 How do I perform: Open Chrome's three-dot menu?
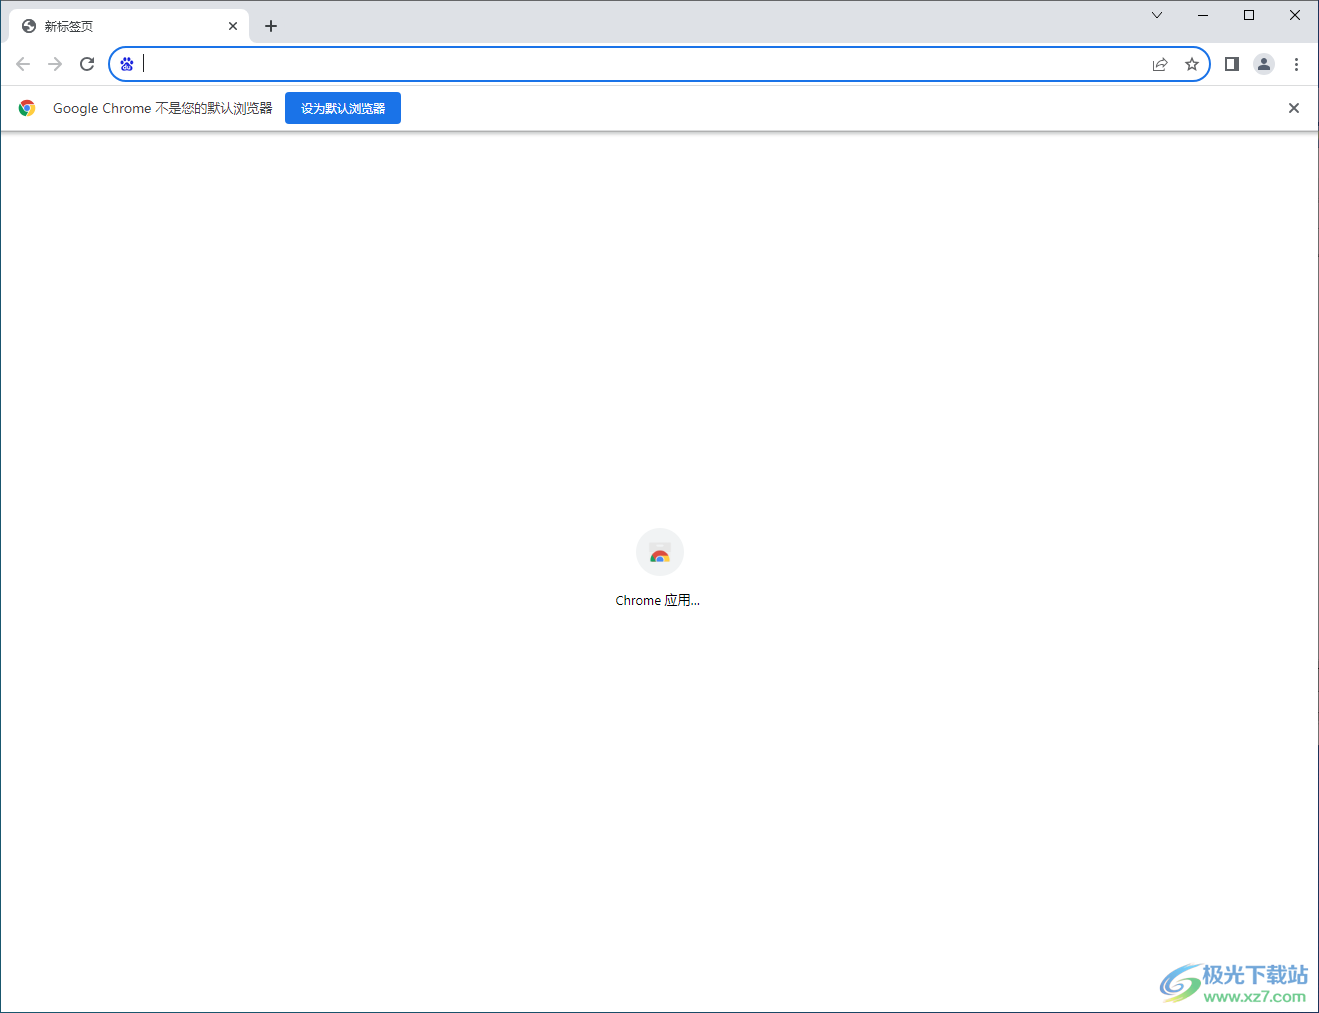(1296, 64)
